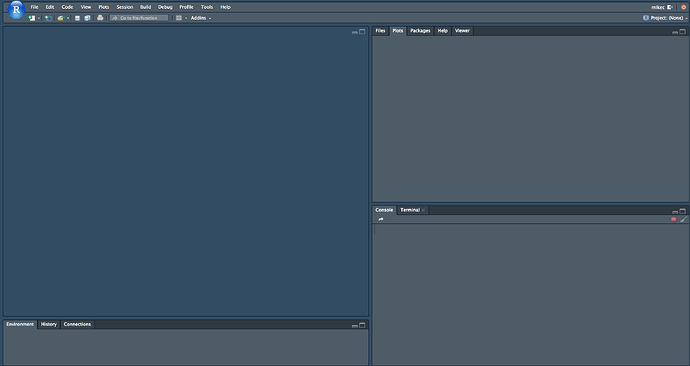
Task: Click the console working directory arrow icon
Action: (x=381, y=219)
